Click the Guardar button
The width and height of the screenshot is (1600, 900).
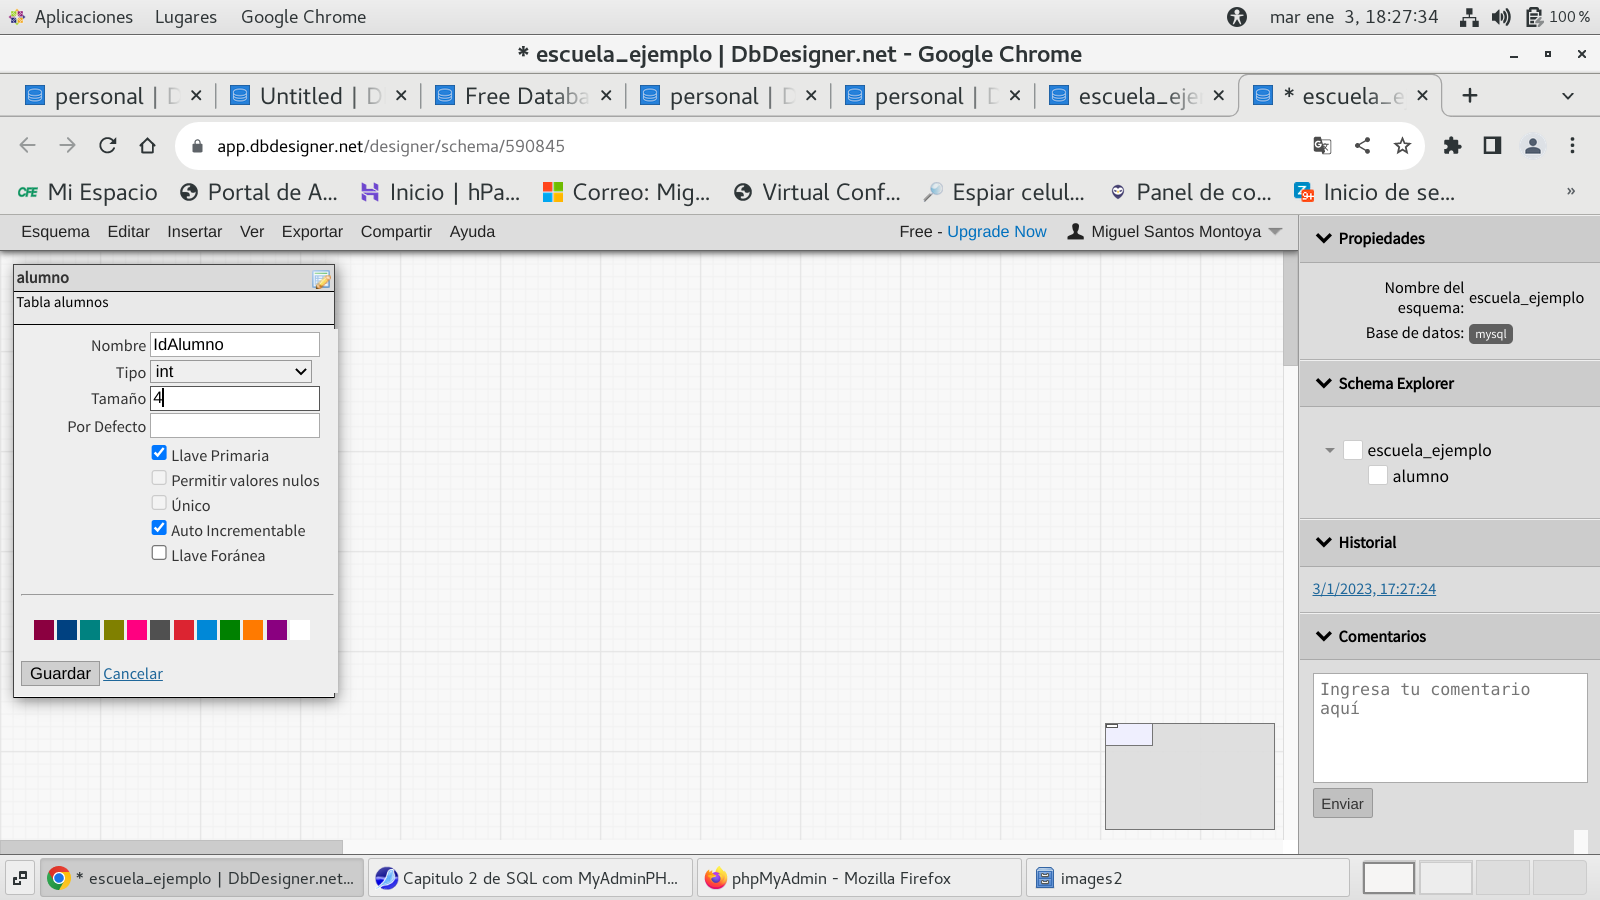point(60,673)
